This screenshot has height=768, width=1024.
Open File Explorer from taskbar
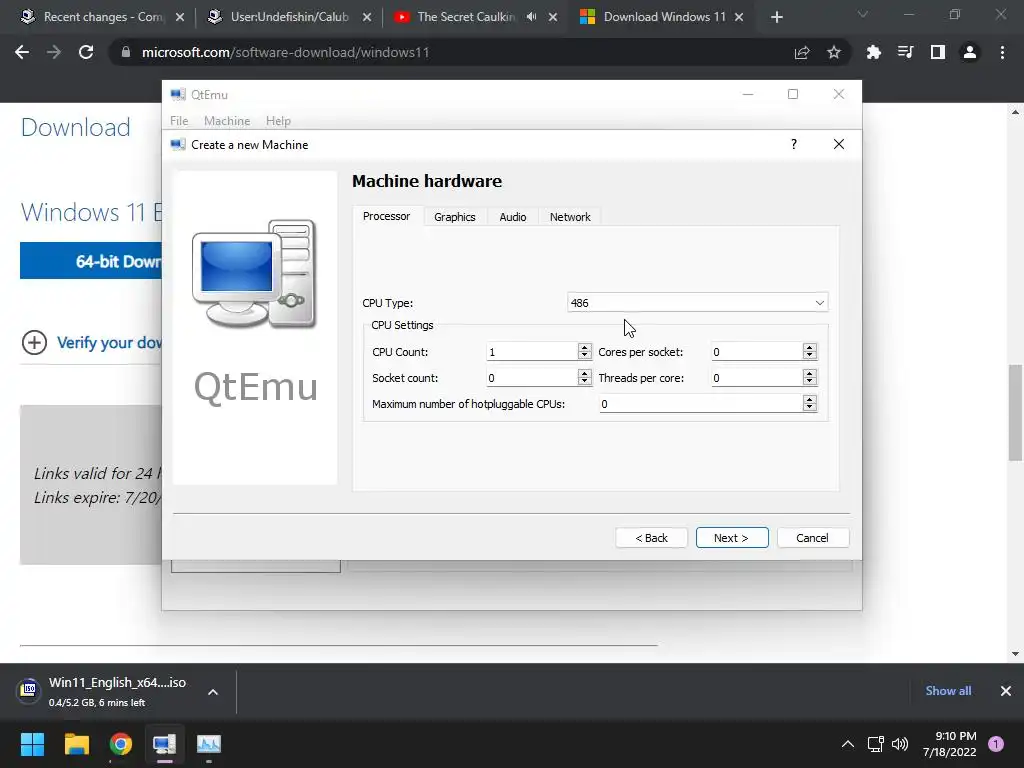(76, 744)
